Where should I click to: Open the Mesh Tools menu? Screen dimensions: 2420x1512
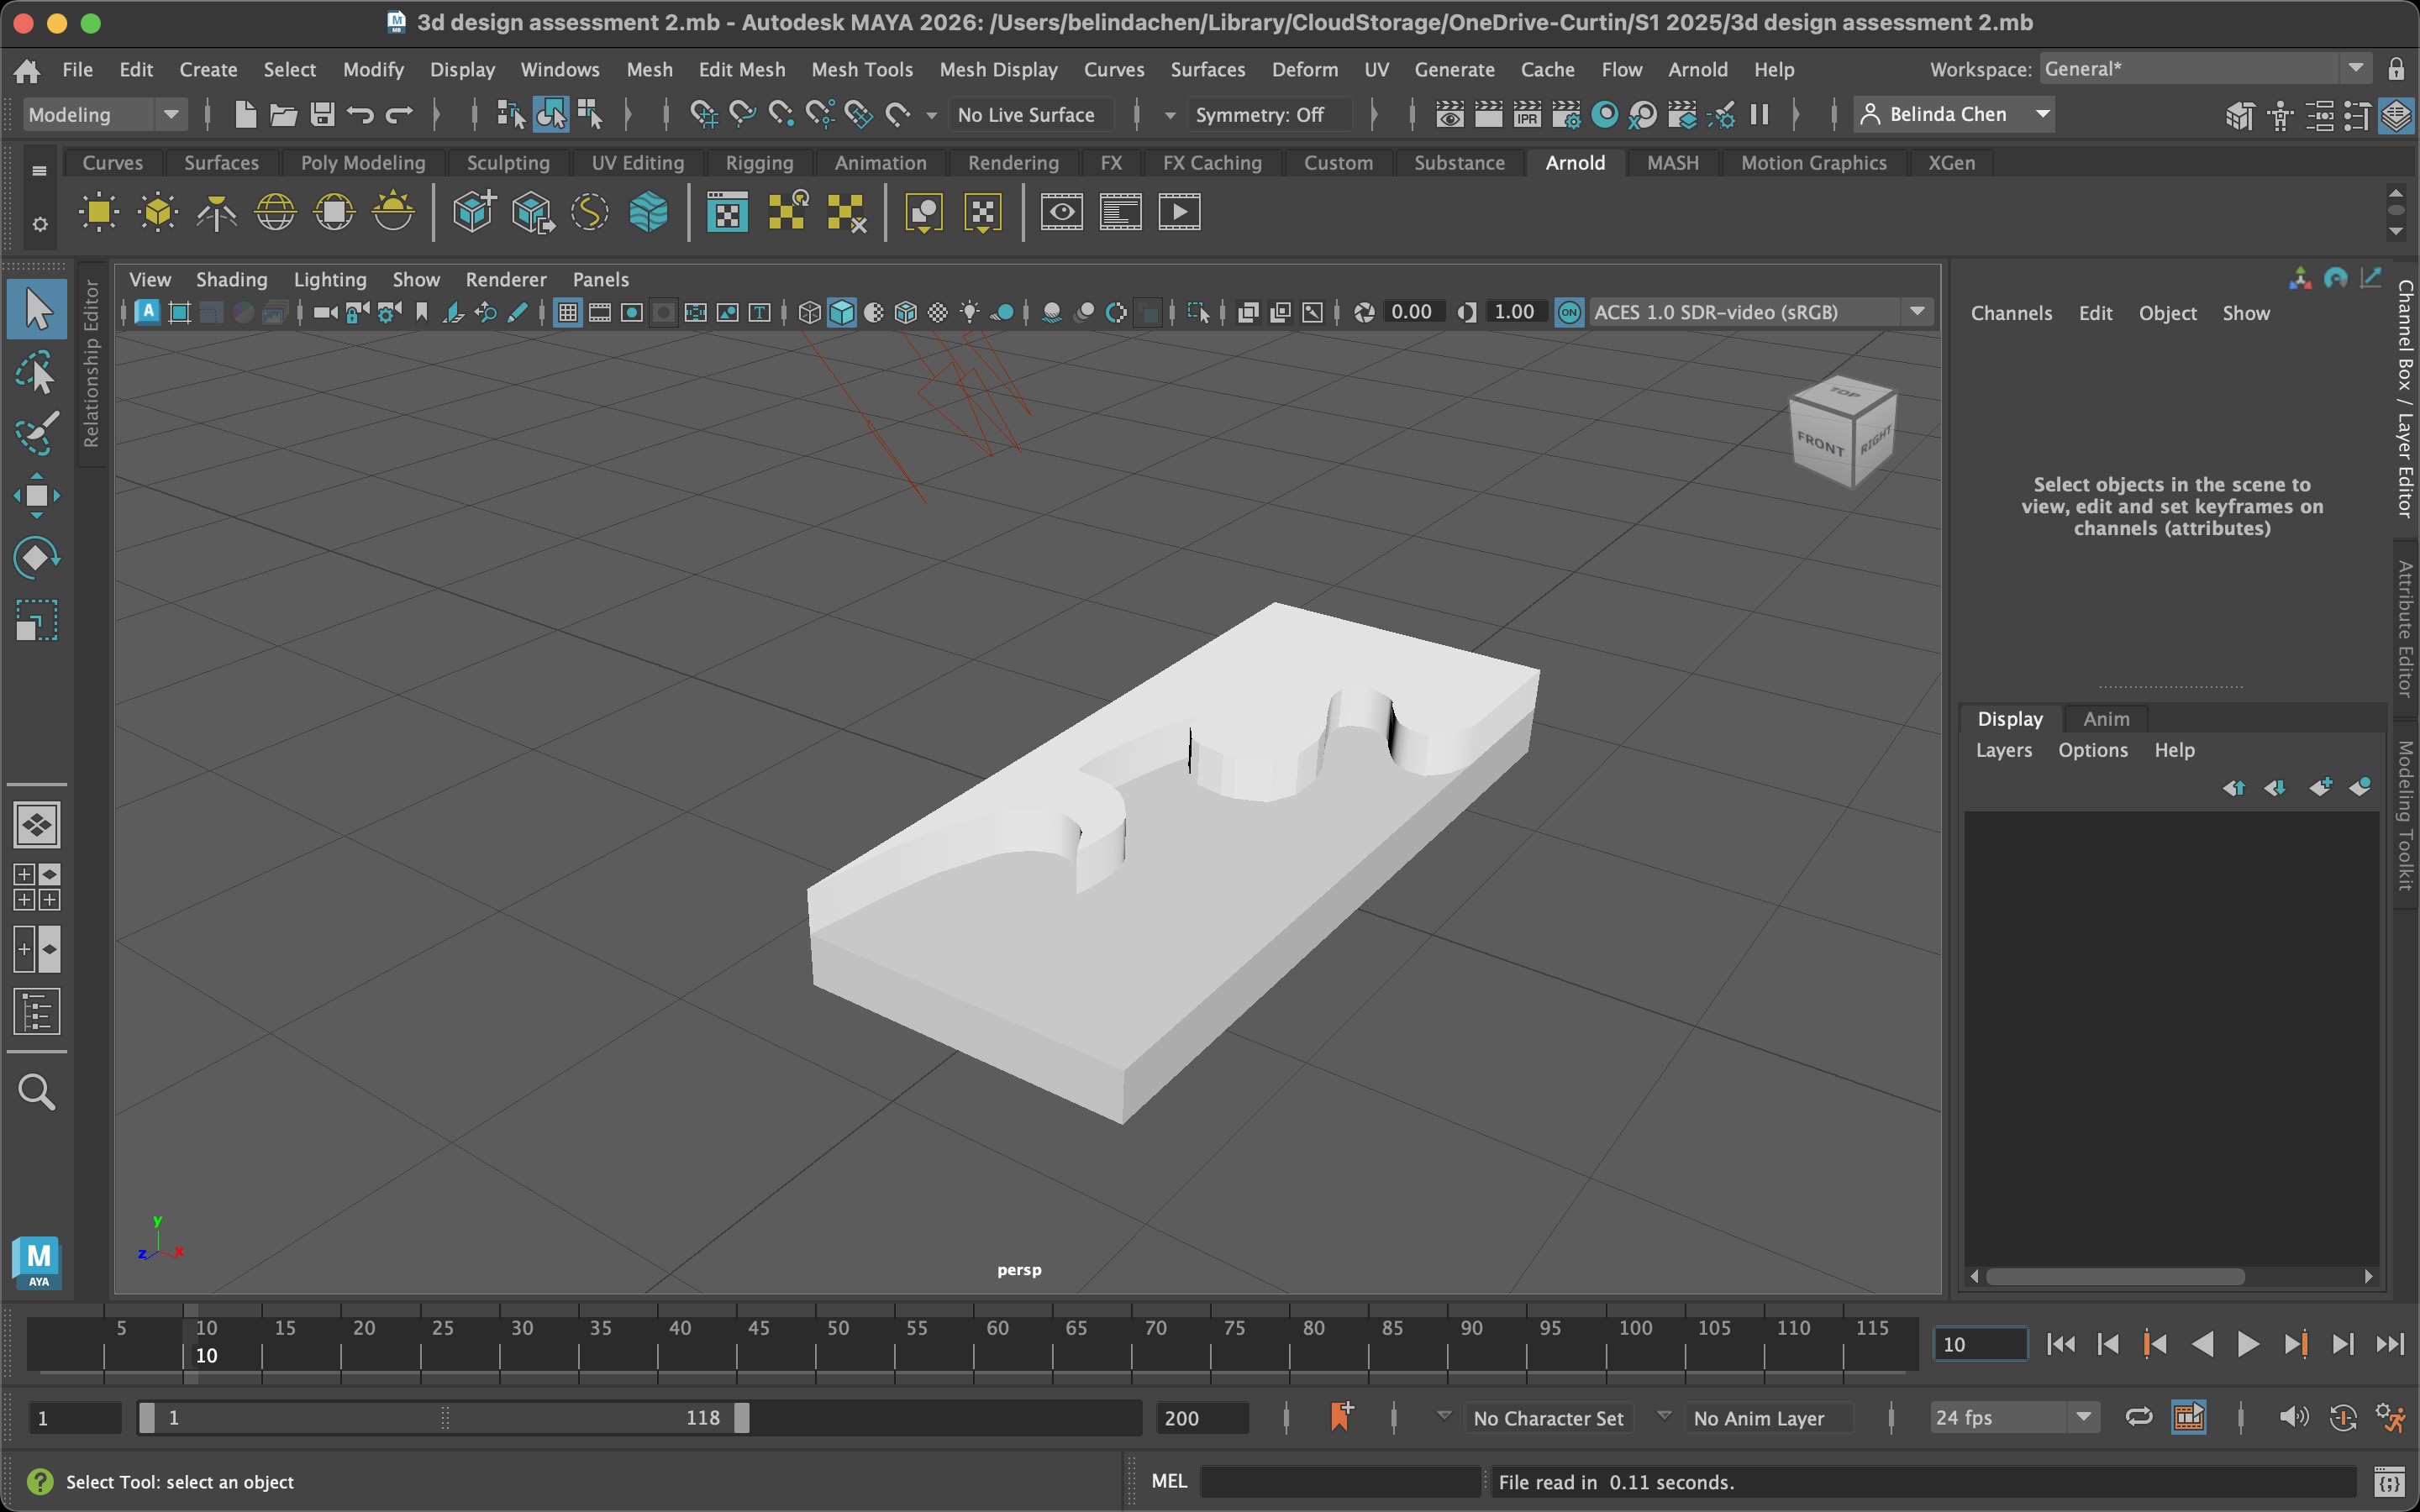tap(862, 70)
